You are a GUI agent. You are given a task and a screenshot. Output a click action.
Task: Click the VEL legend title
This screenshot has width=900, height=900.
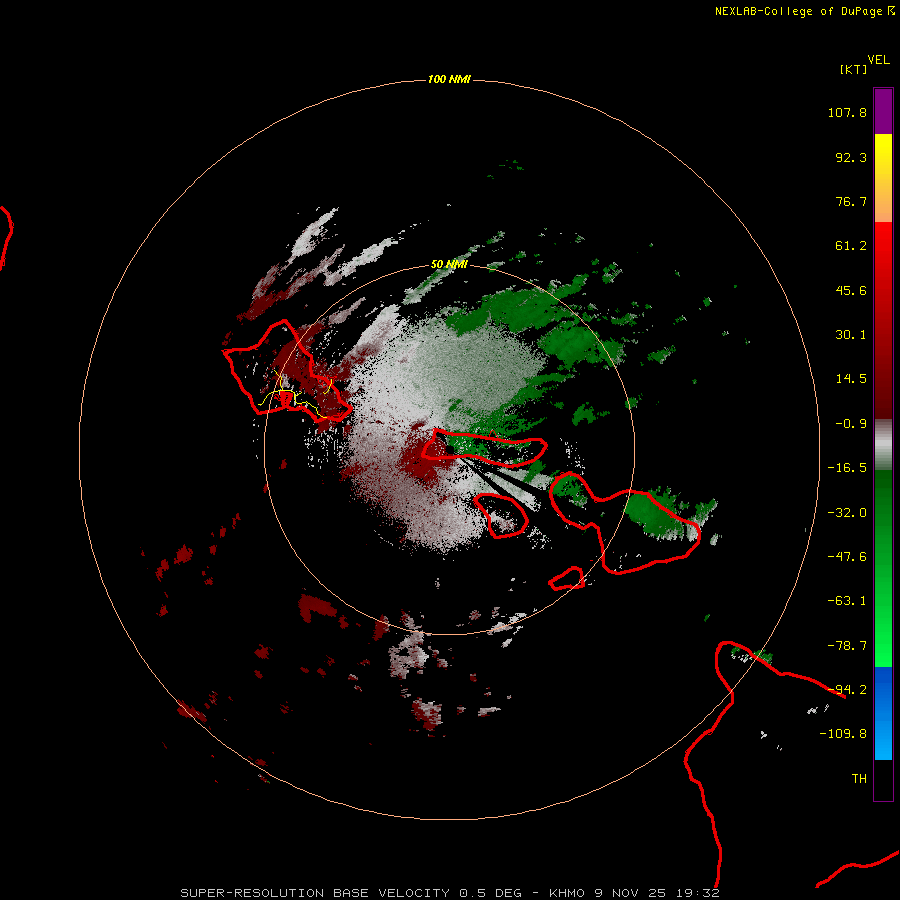click(879, 60)
